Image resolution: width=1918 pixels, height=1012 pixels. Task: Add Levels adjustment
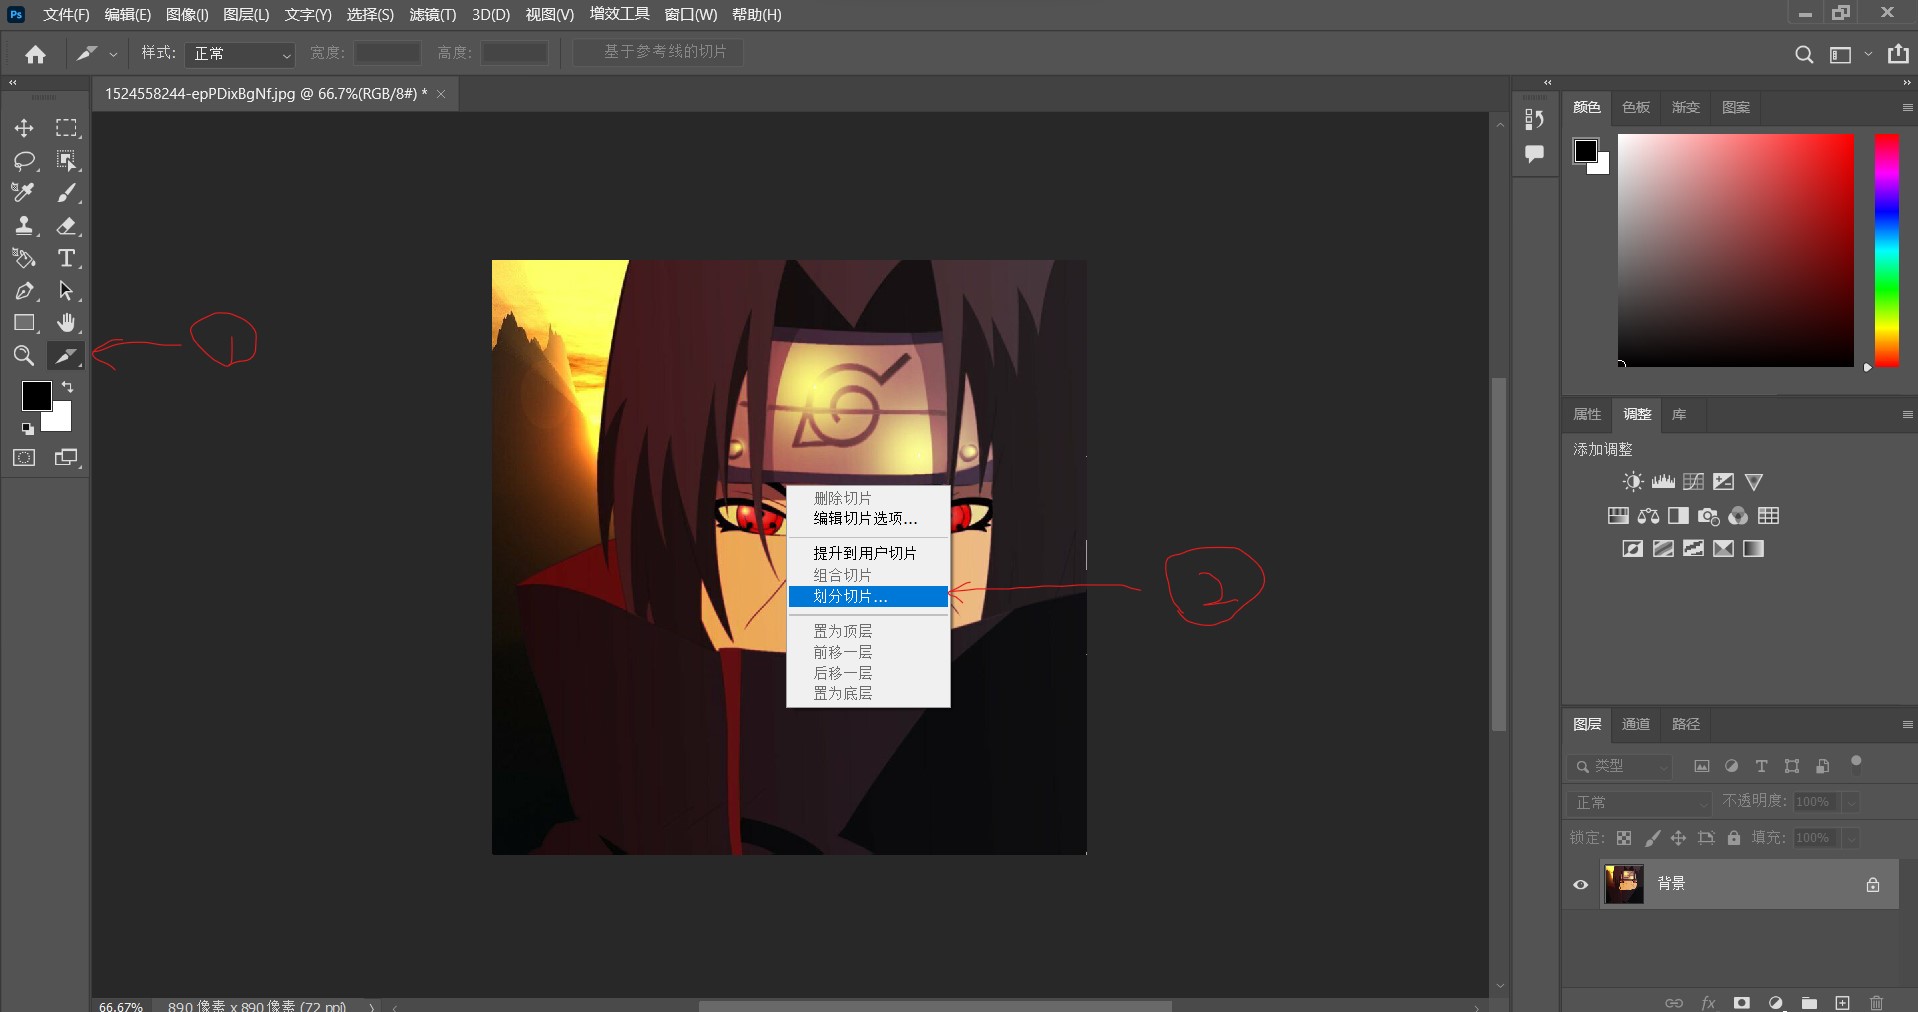1663,482
